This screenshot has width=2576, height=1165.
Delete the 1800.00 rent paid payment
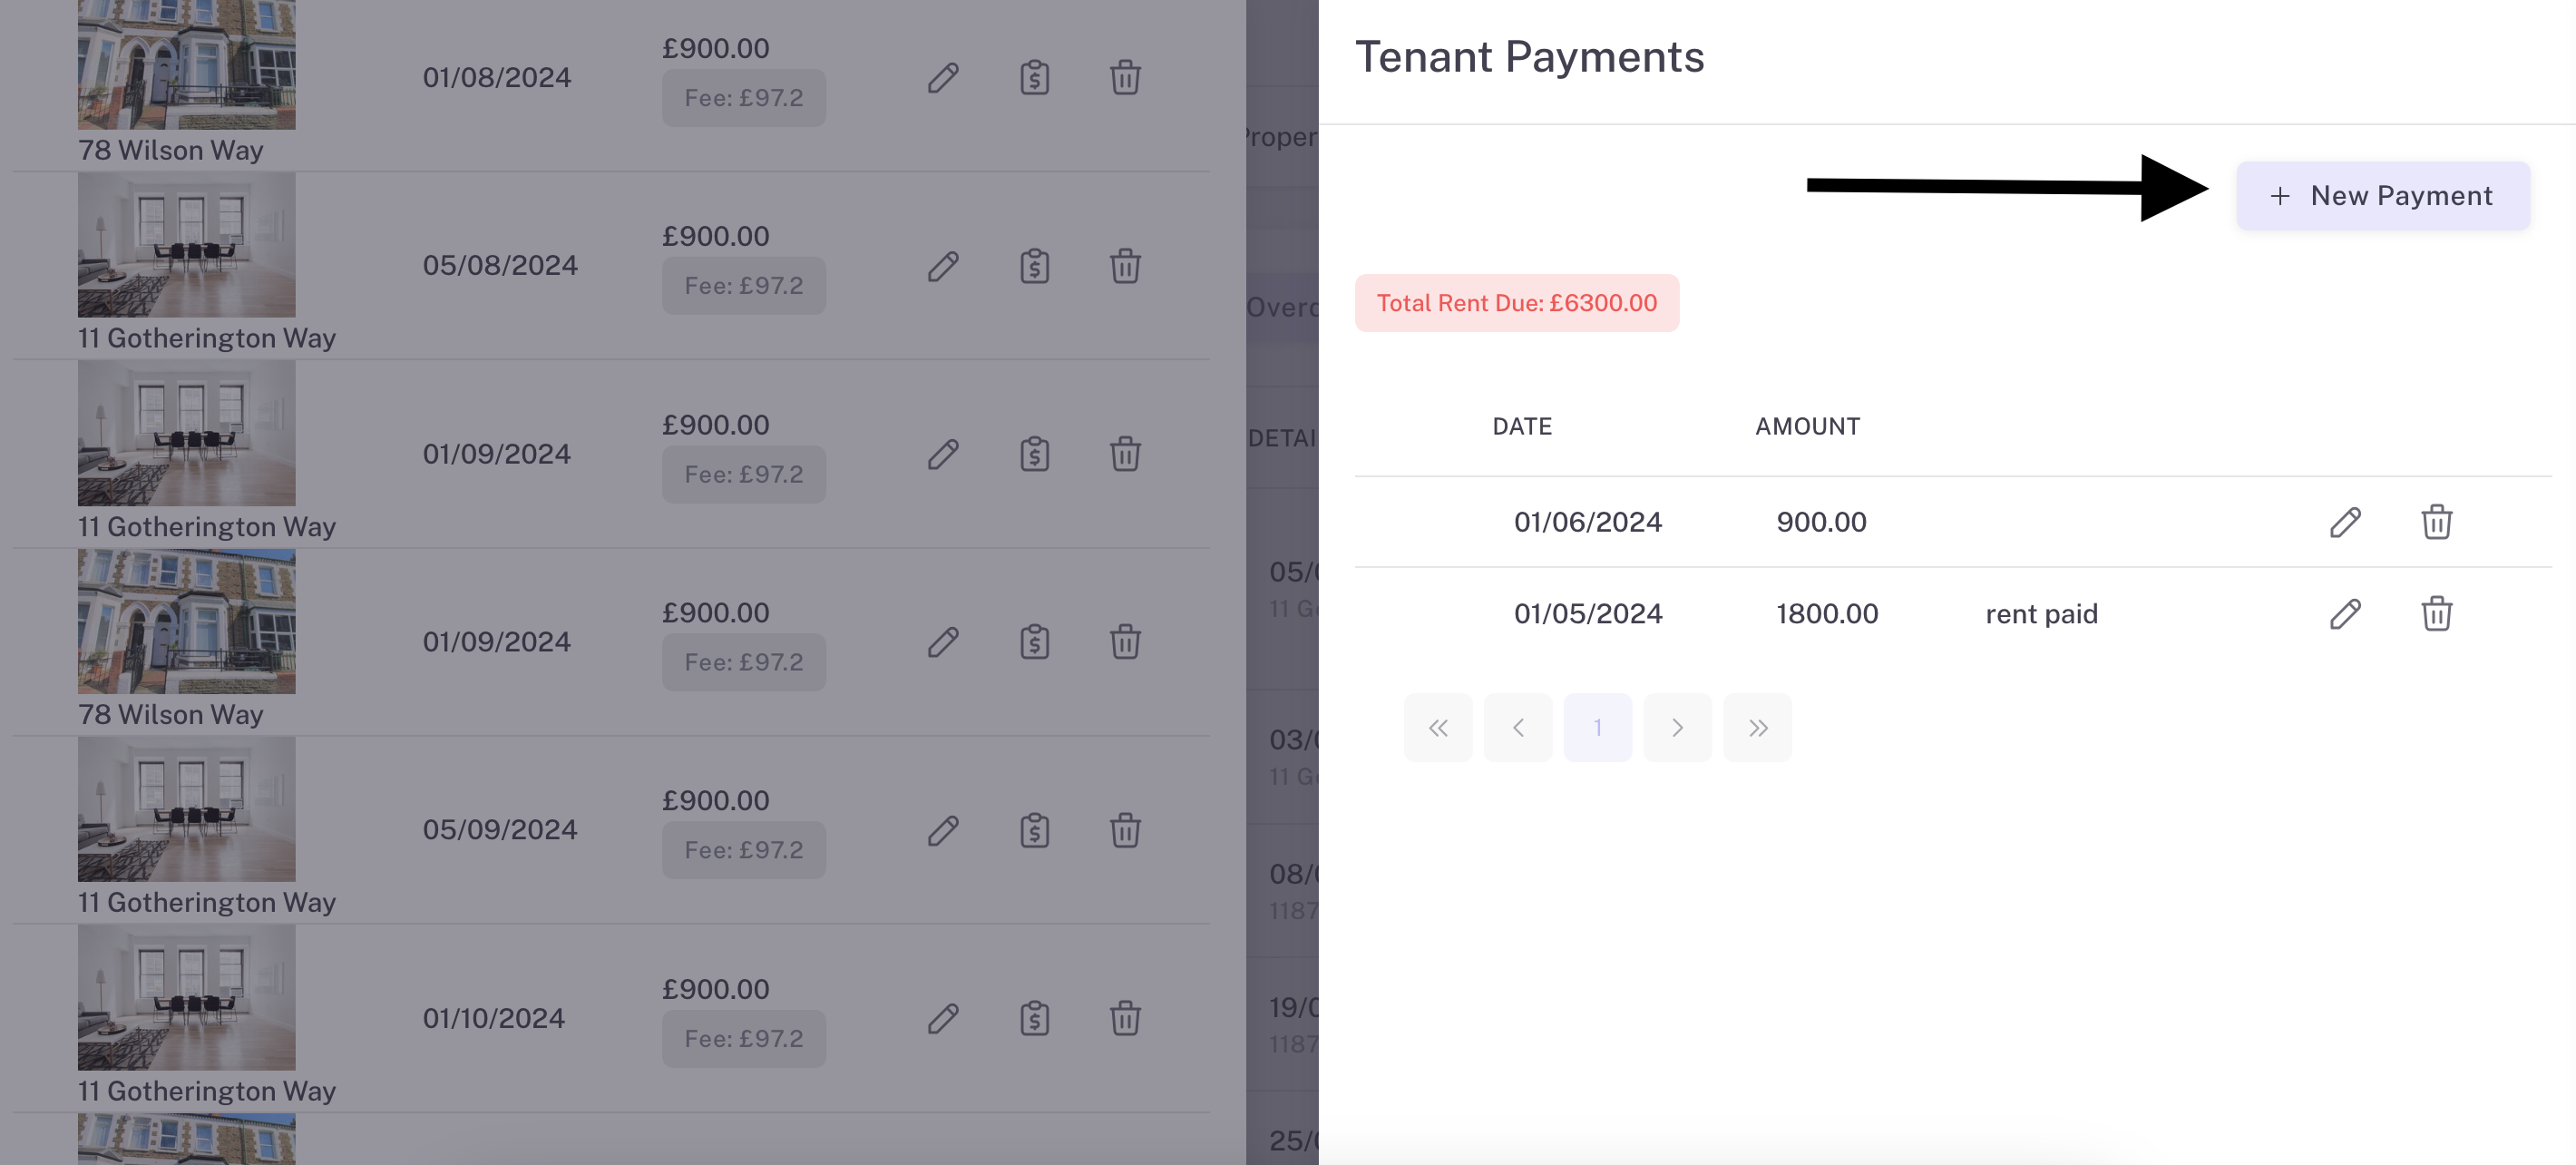tap(2436, 614)
